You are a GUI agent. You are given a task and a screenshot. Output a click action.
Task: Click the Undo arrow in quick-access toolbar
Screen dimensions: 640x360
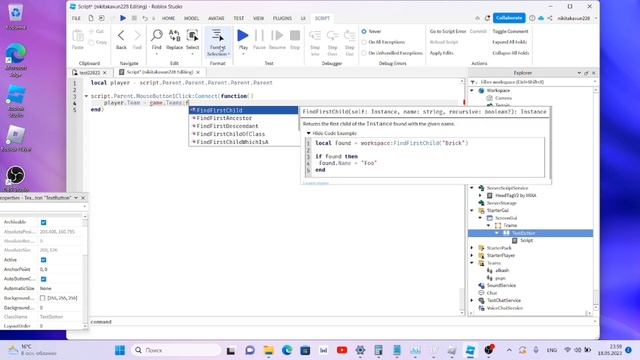tap(145, 18)
